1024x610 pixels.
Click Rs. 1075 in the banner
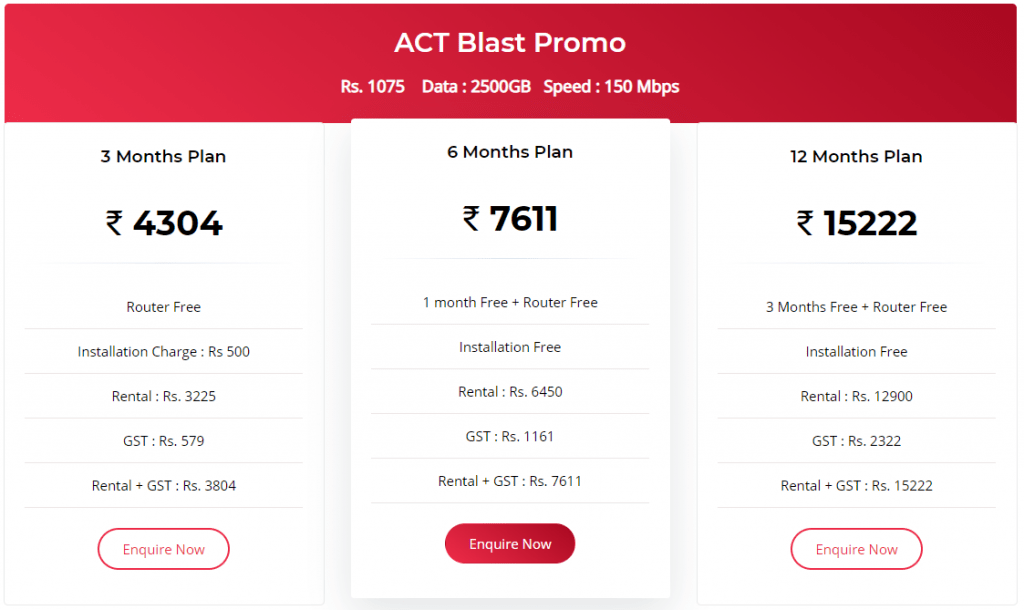point(372,86)
